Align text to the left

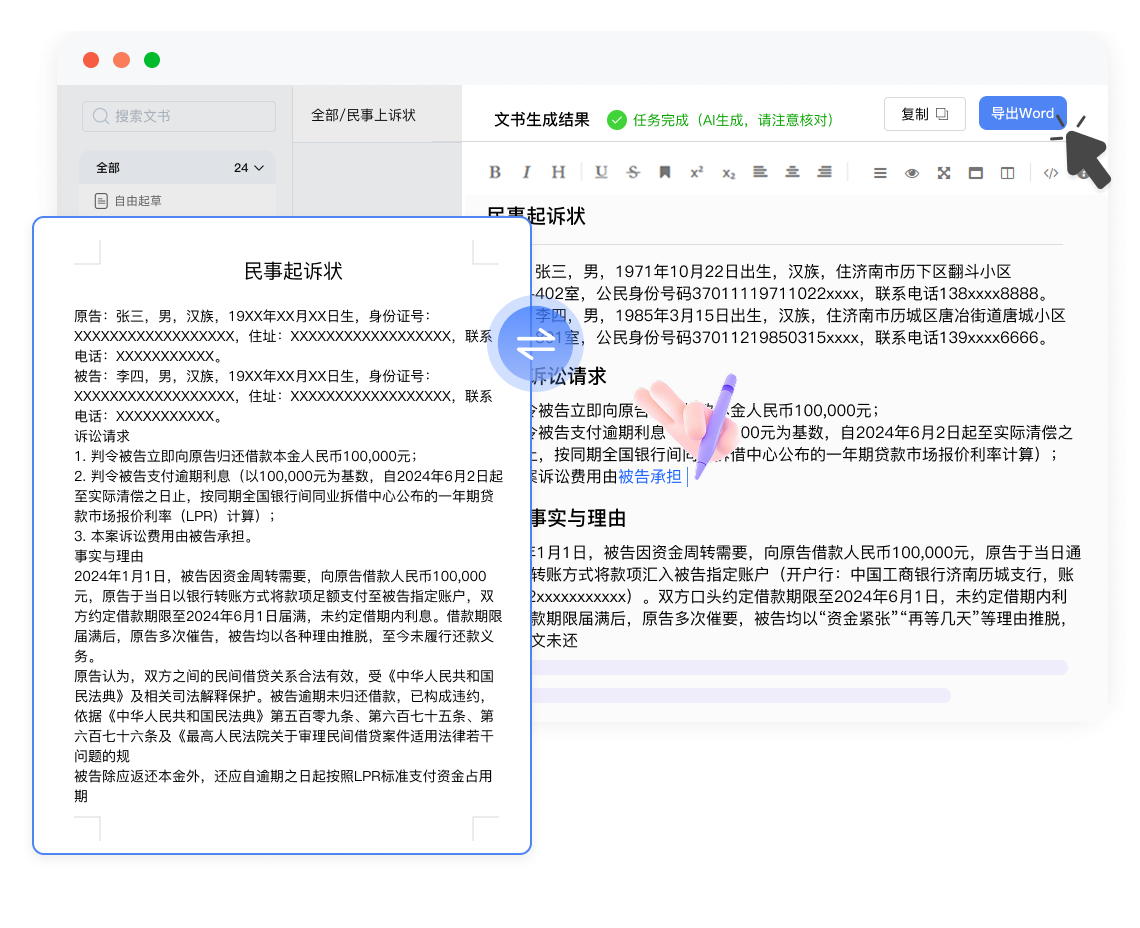760,172
